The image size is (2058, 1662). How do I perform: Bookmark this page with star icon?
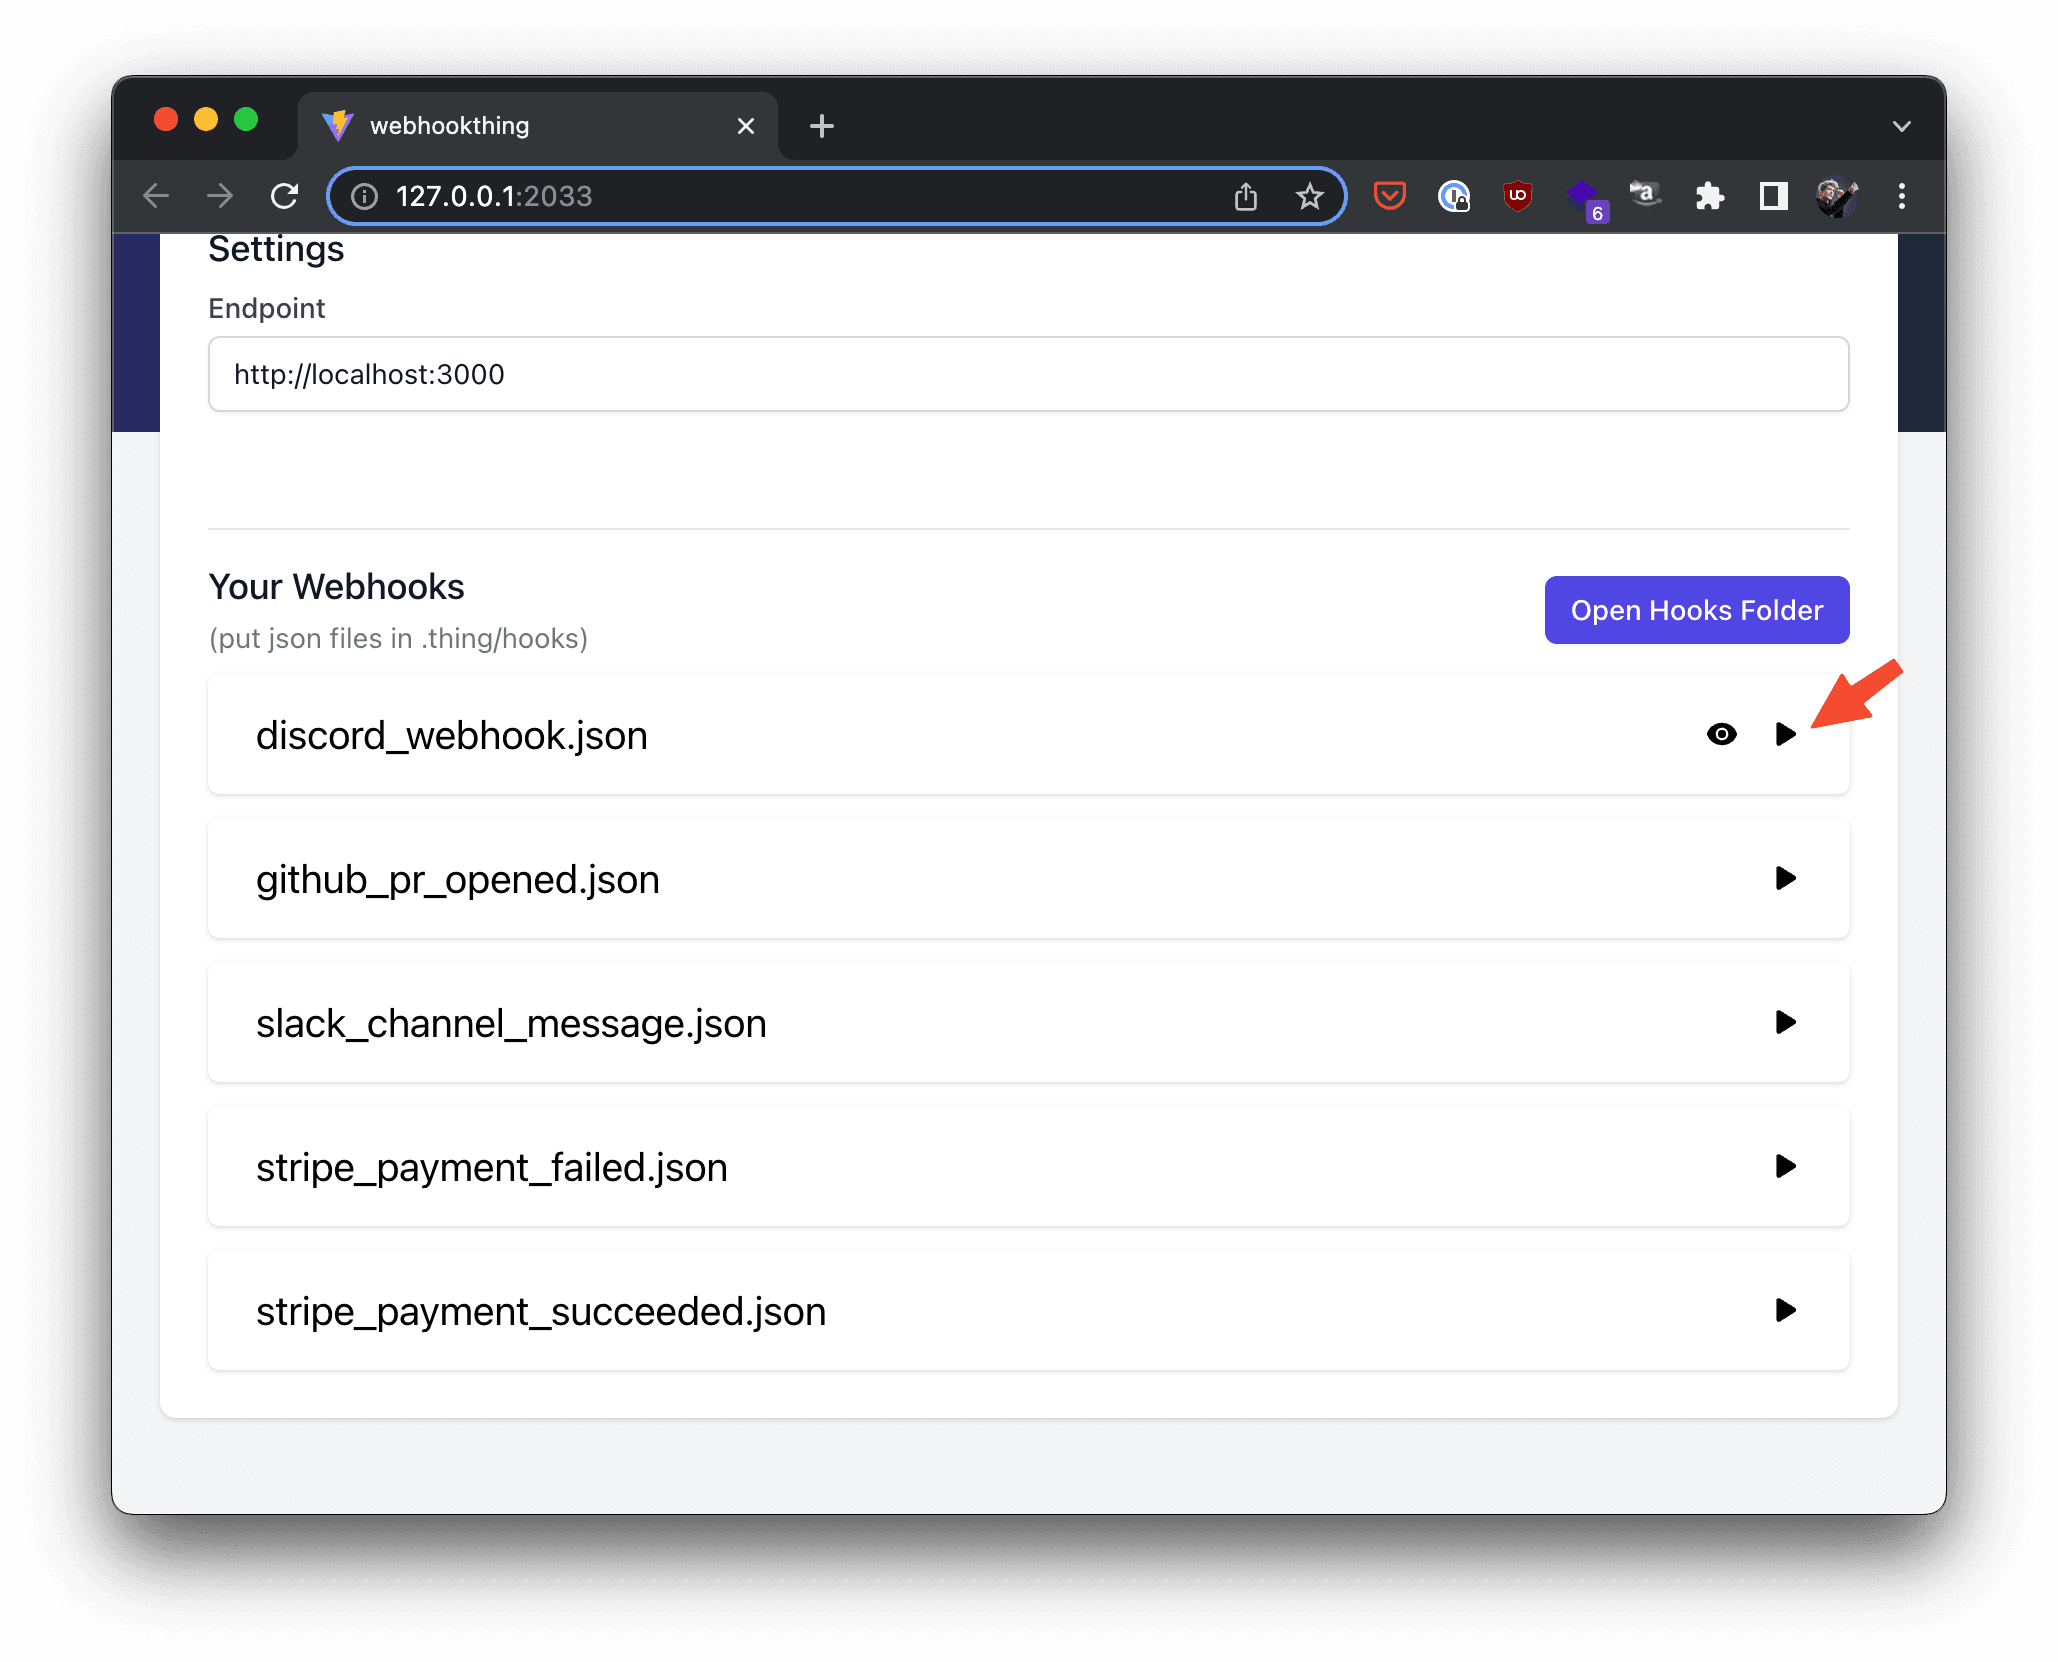tap(1309, 196)
